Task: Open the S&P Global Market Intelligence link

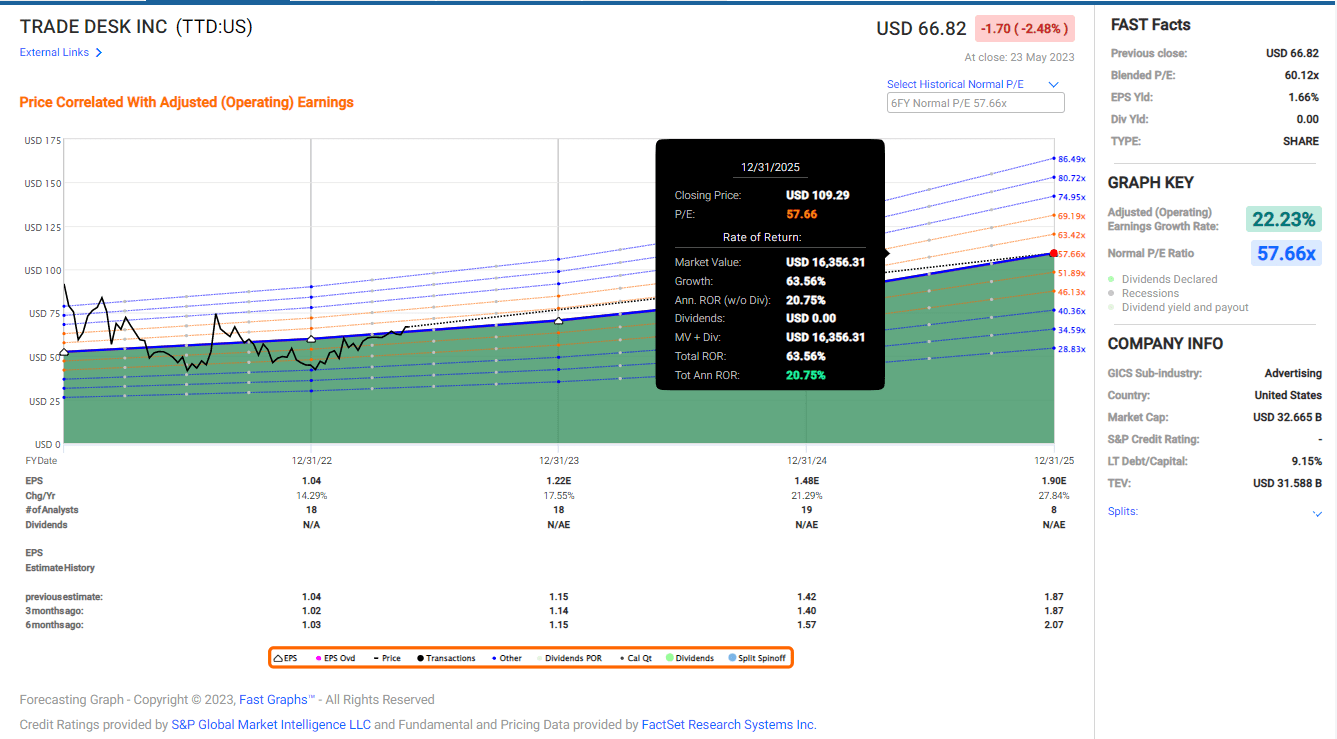Action: [x=271, y=724]
